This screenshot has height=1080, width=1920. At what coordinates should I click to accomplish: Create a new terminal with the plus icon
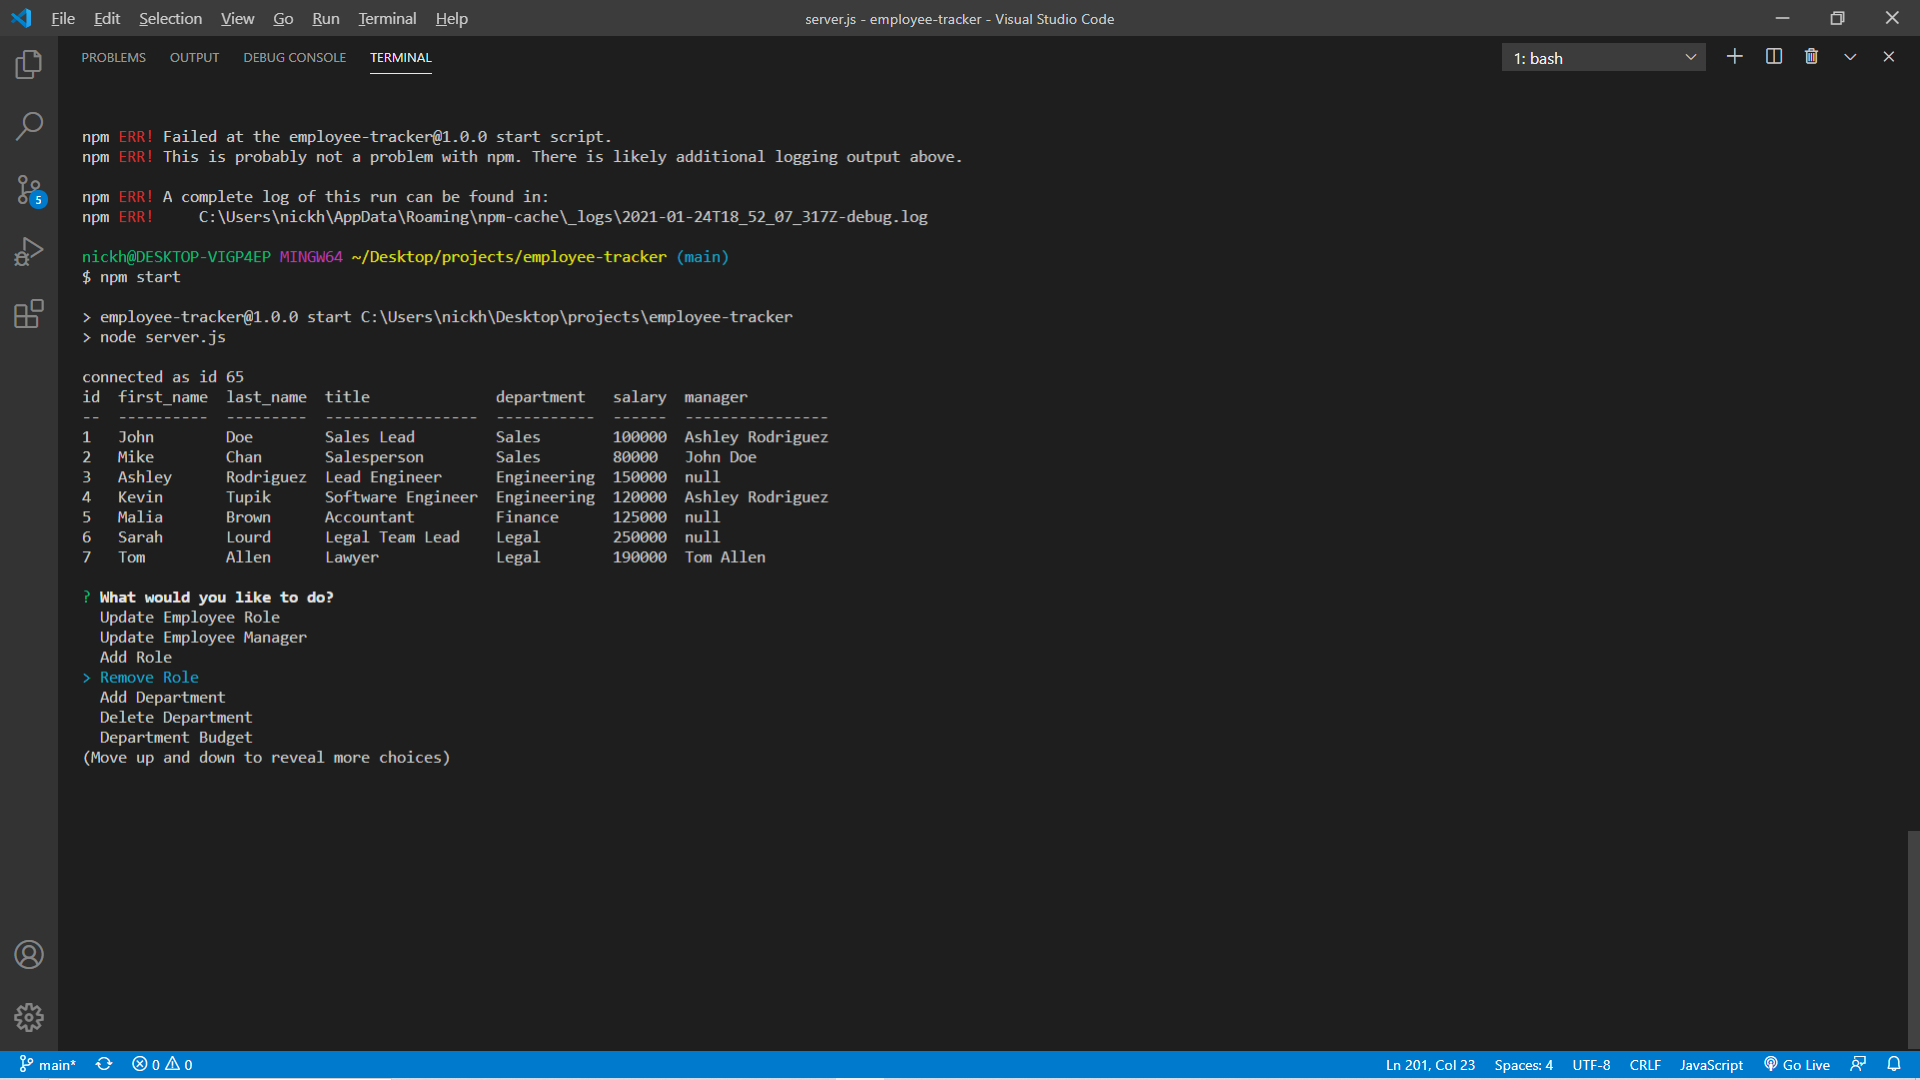pyautogui.click(x=1735, y=57)
